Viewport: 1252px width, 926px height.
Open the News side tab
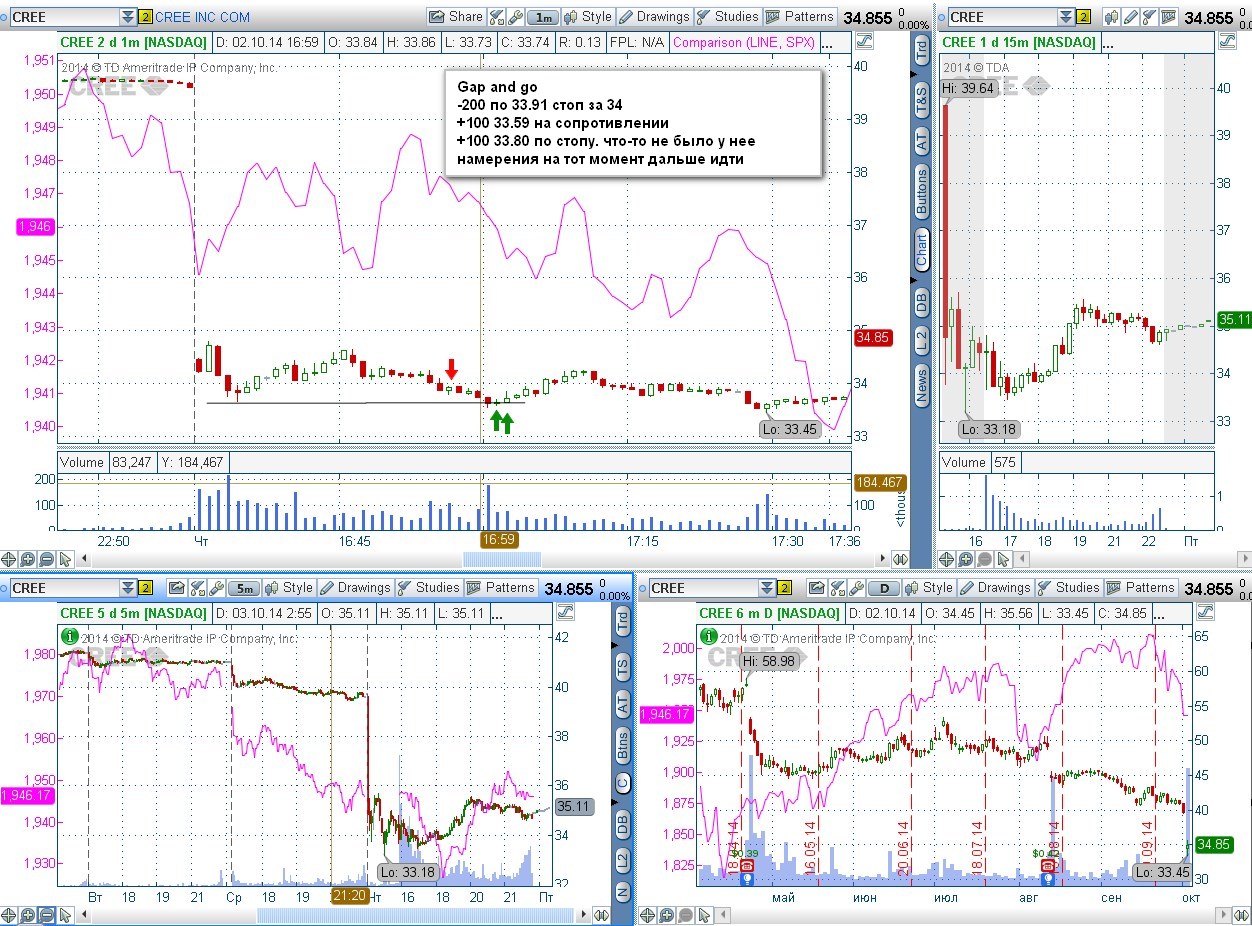point(921,384)
